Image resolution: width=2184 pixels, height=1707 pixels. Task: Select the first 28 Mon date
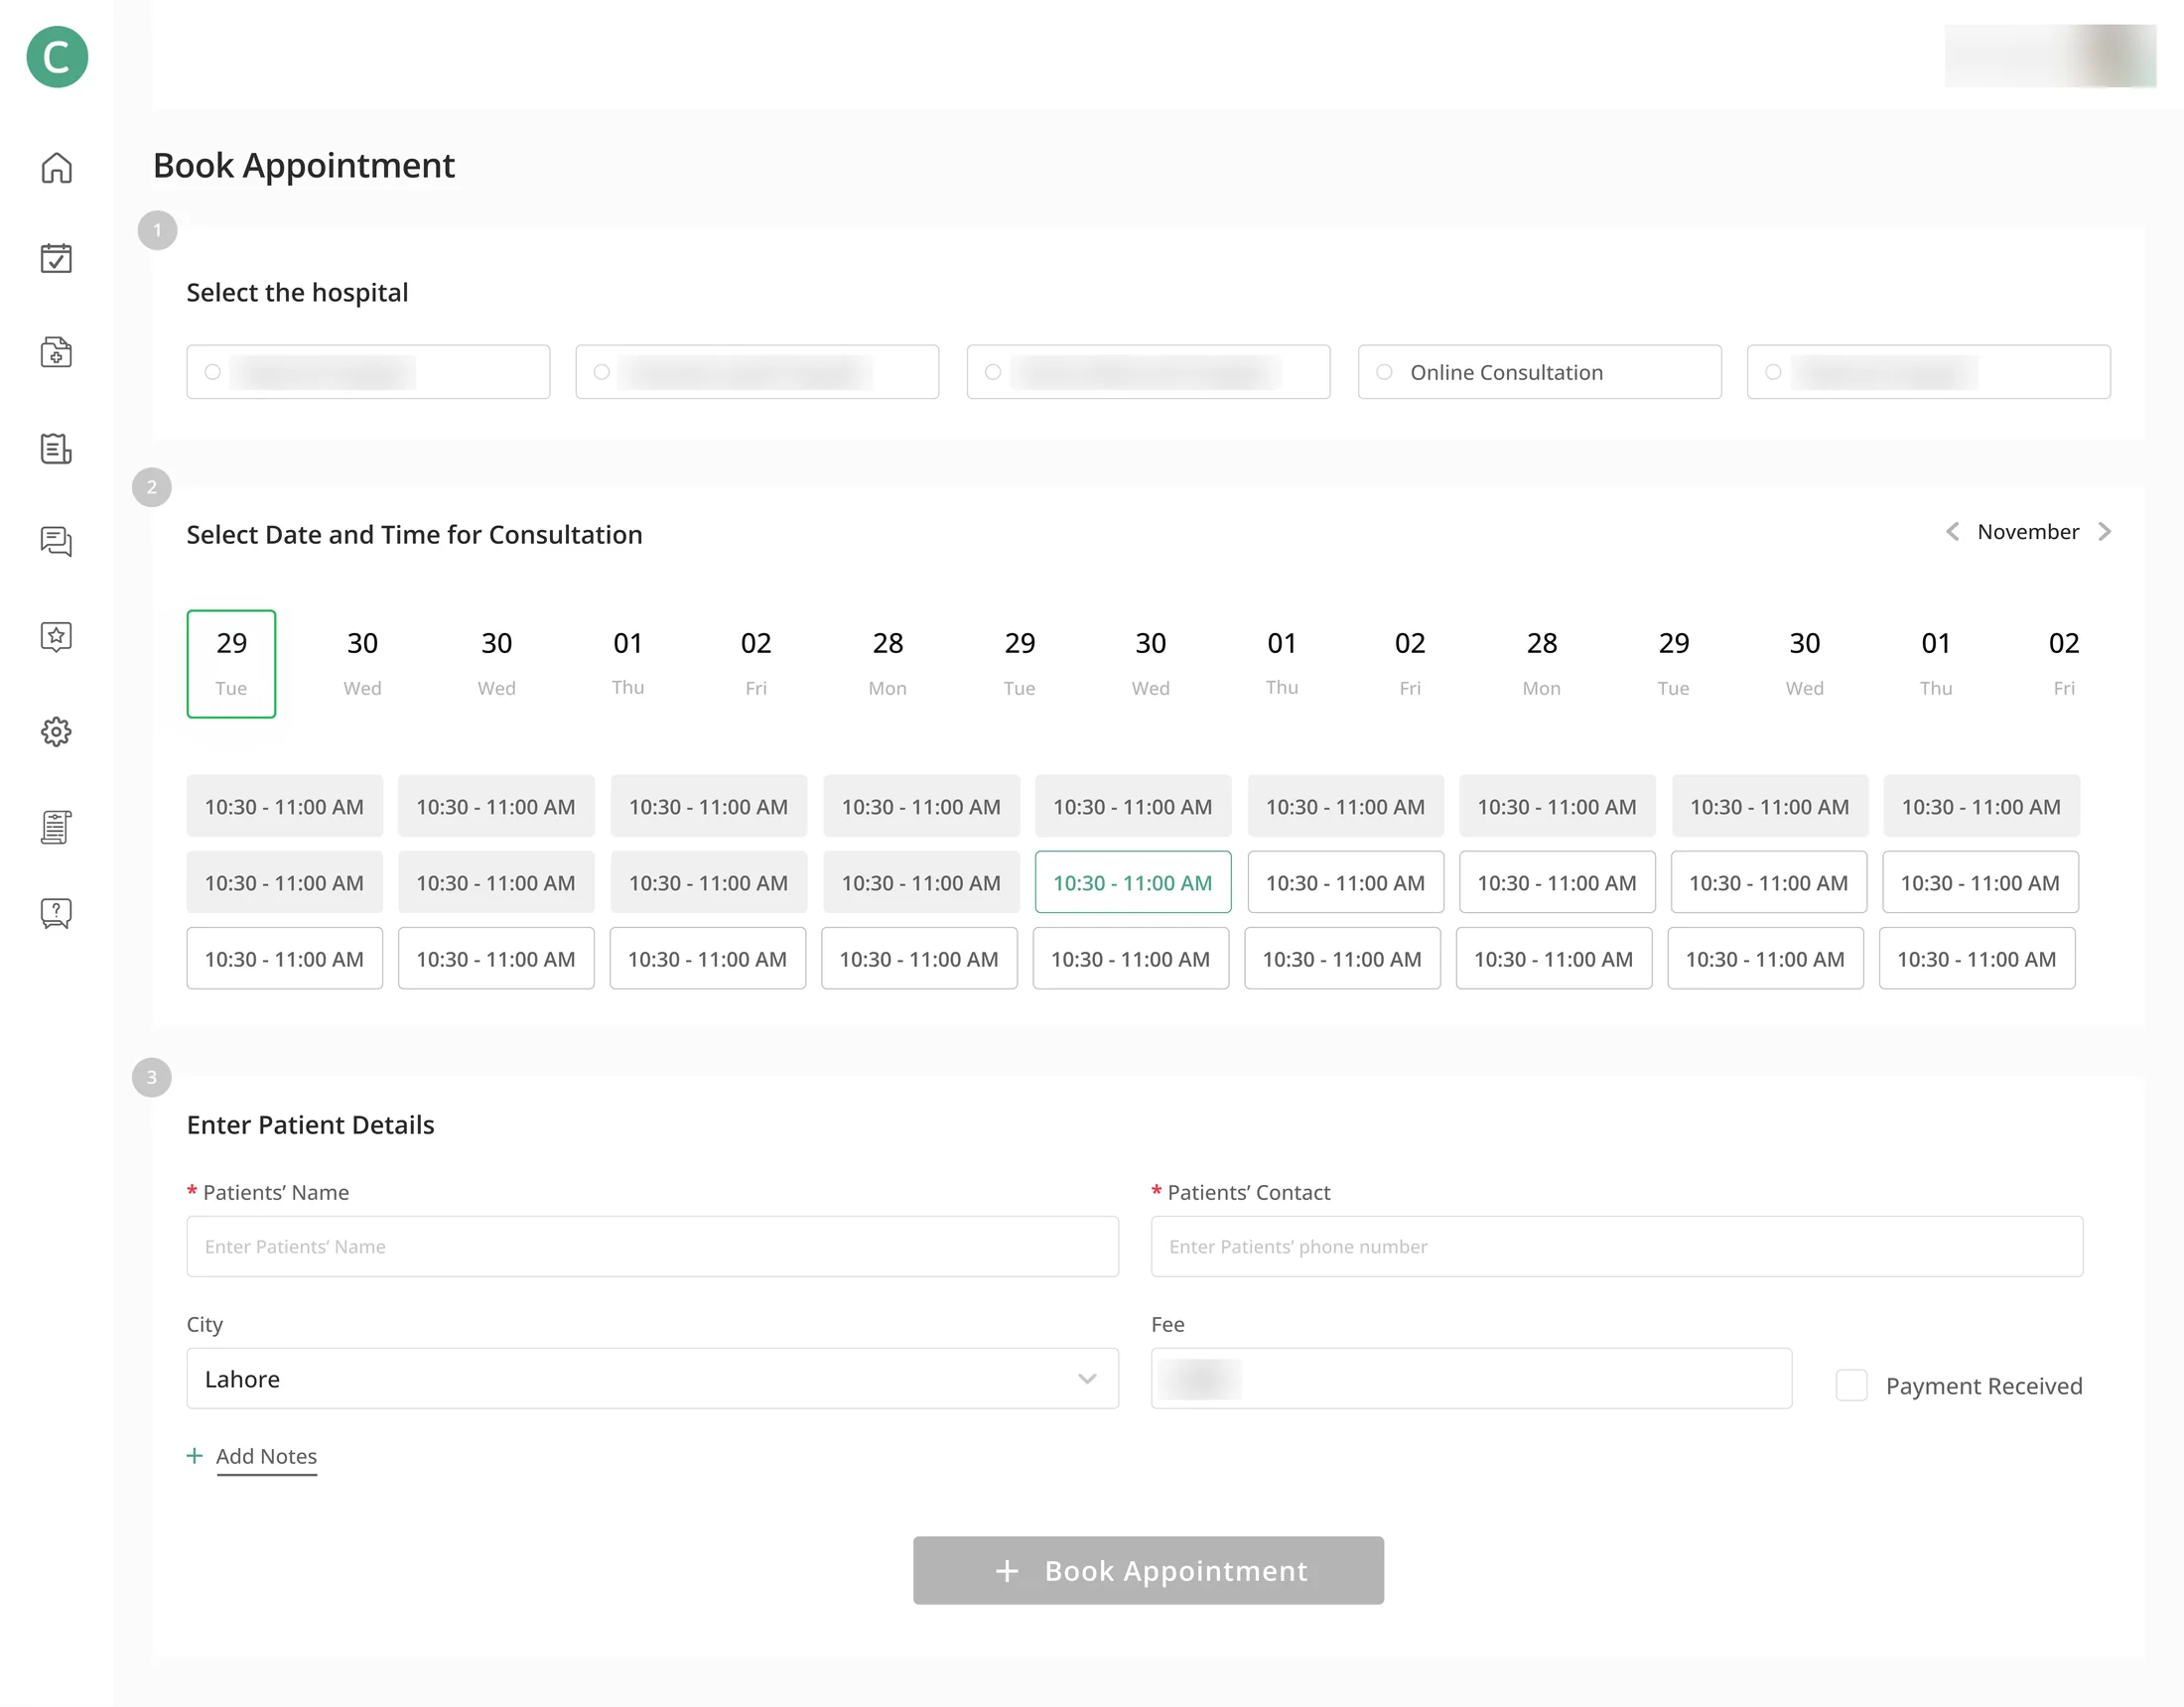888,664
